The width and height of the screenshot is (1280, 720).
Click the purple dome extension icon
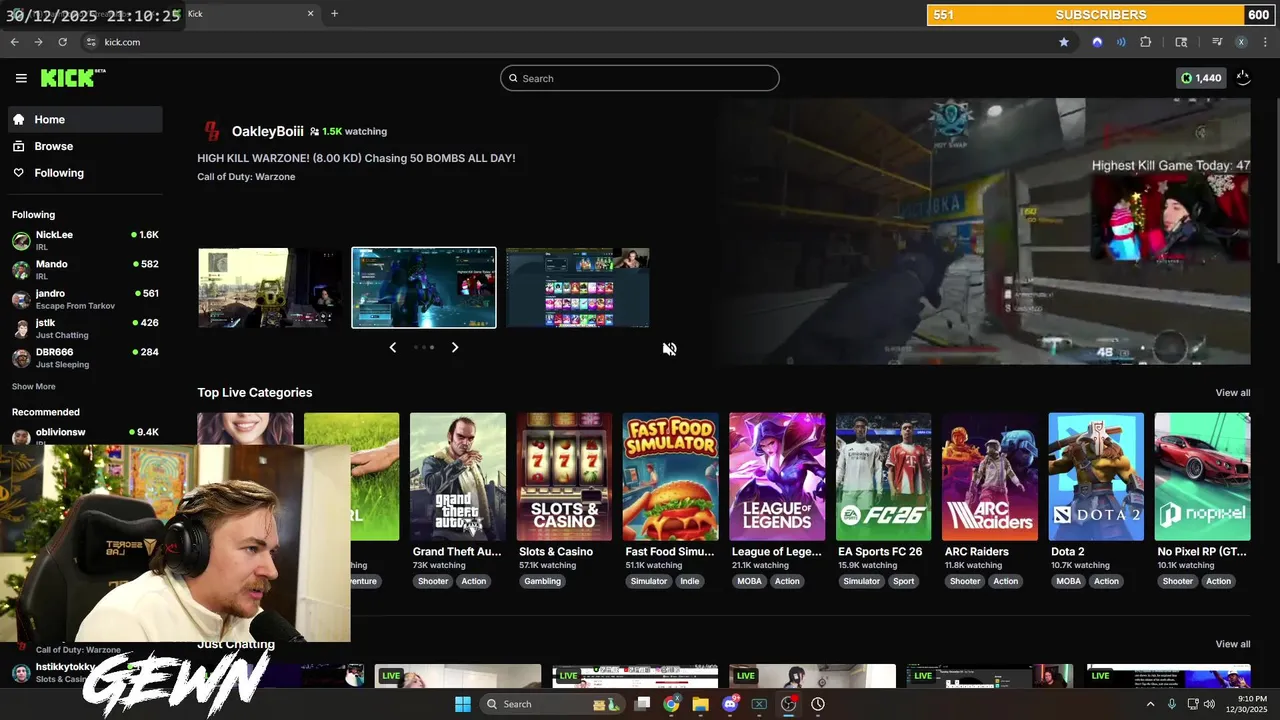pyautogui.click(x=1097, y=42)
